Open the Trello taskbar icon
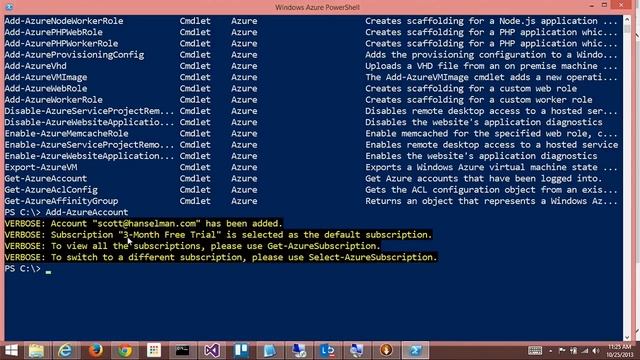Screen dimensions: 640x360 (241, 350)
